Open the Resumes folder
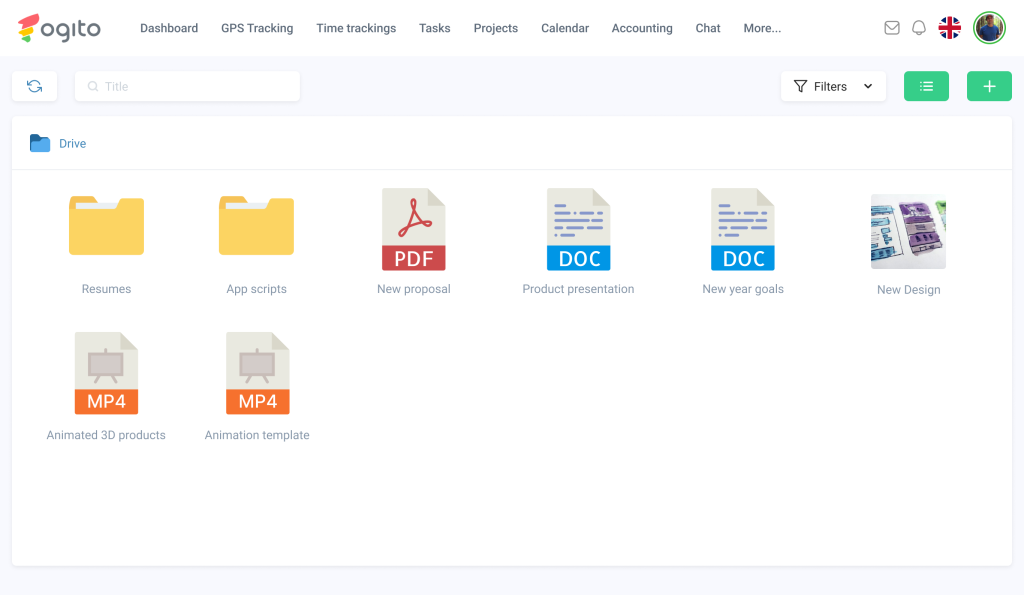The height and width of the screenshot is (595, 1024). pyautogui.click(x=106, y=226)
